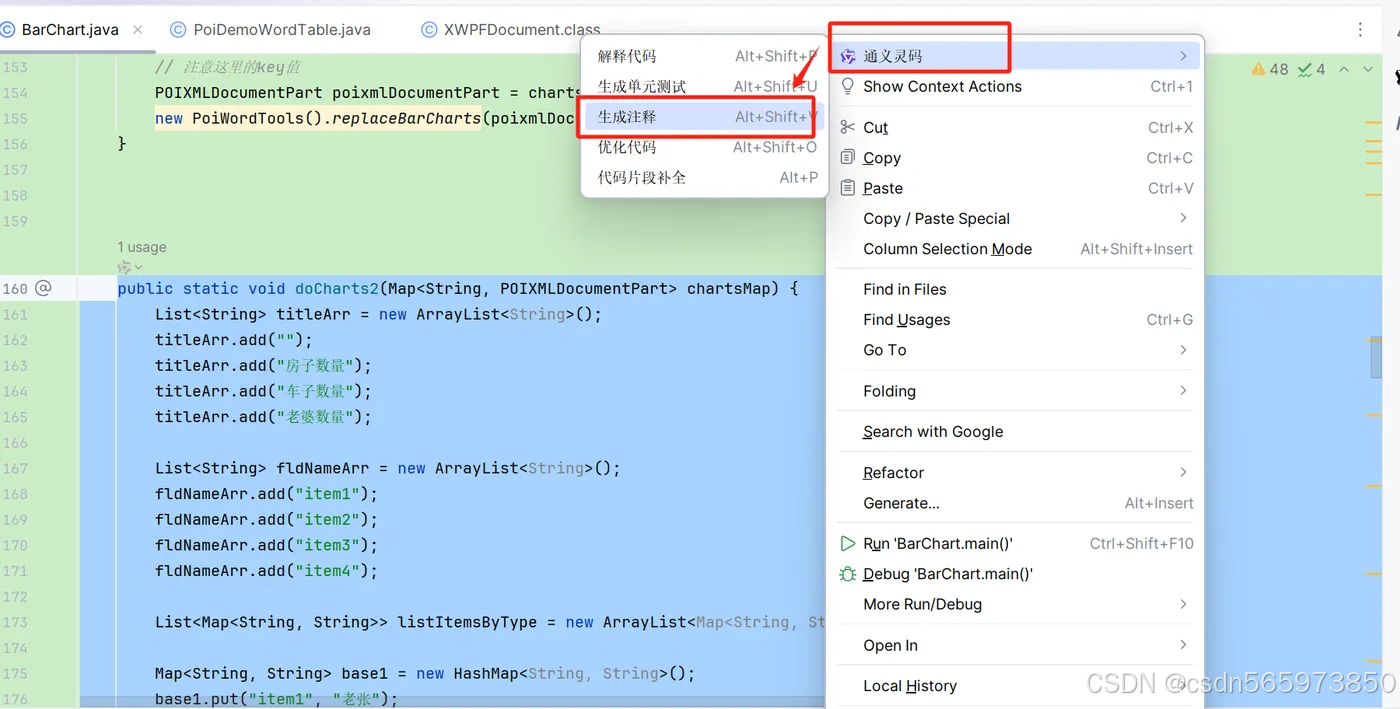This screenshot has height=709, width=1400.
Task: Select 代码片段补全 from the submenu
Action: point(704,177)
